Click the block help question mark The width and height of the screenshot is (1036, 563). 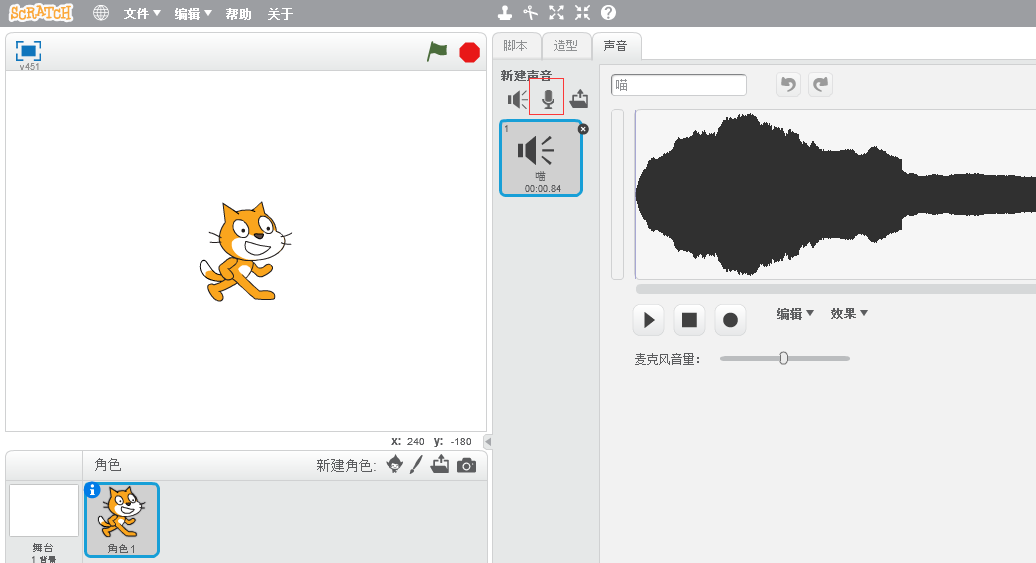609,13
